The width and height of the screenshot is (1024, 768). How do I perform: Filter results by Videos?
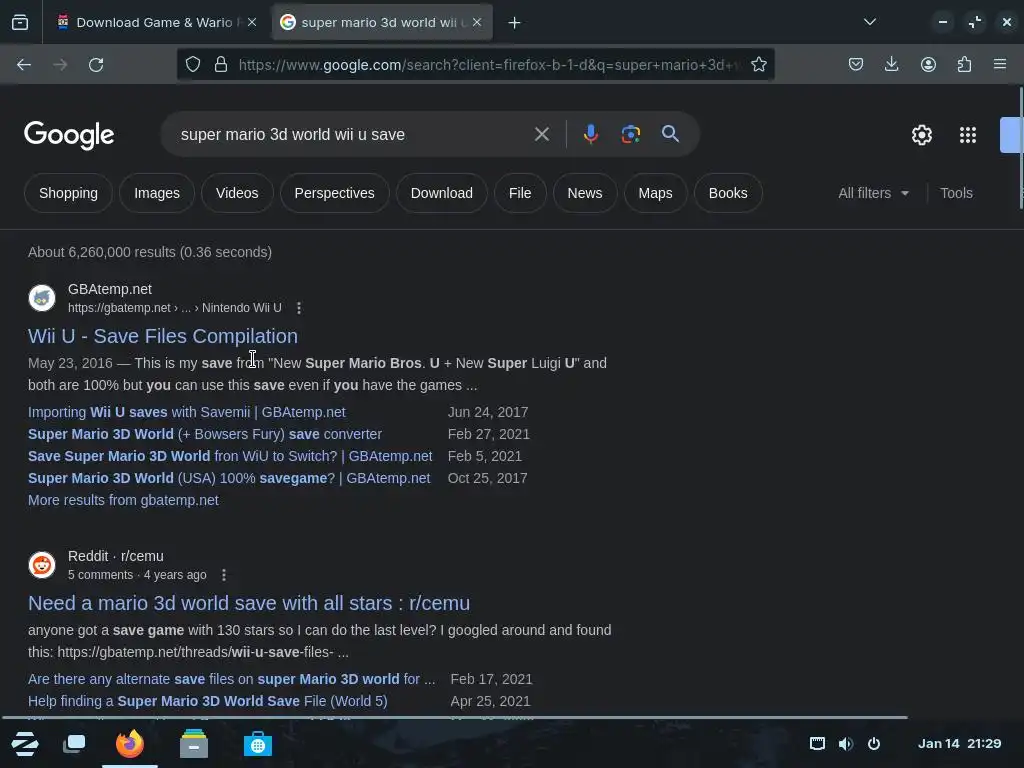237,193
